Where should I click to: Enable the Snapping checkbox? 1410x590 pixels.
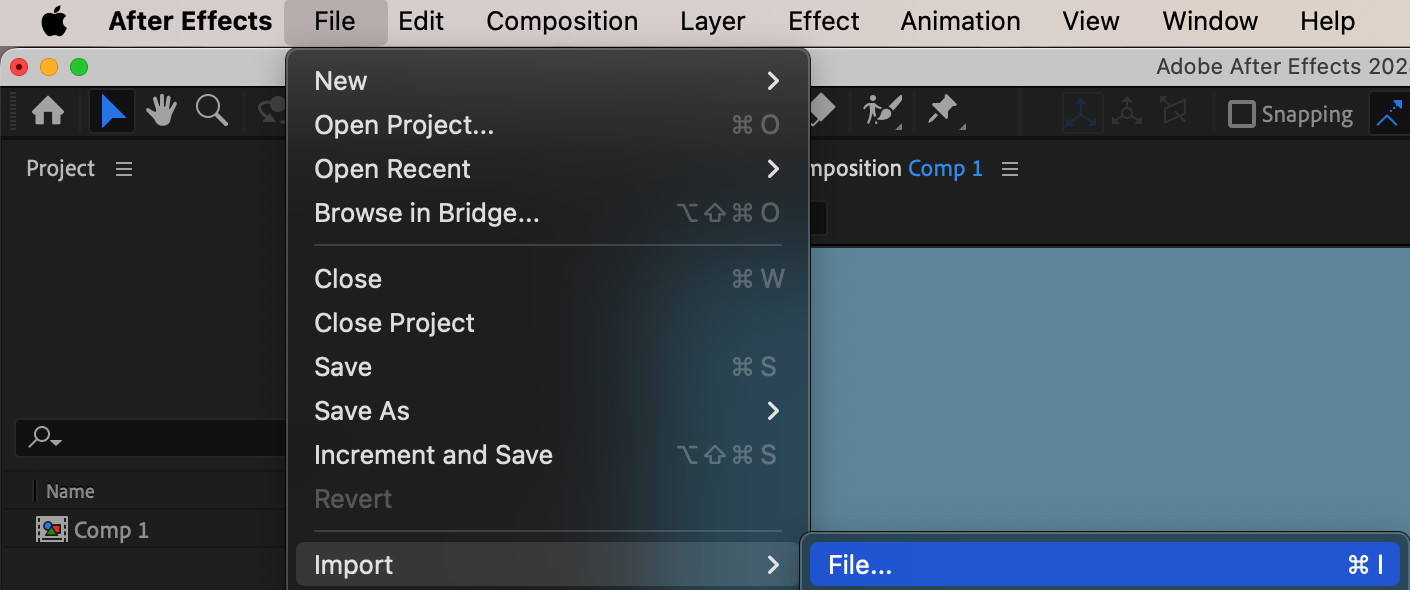[1241, 114]
